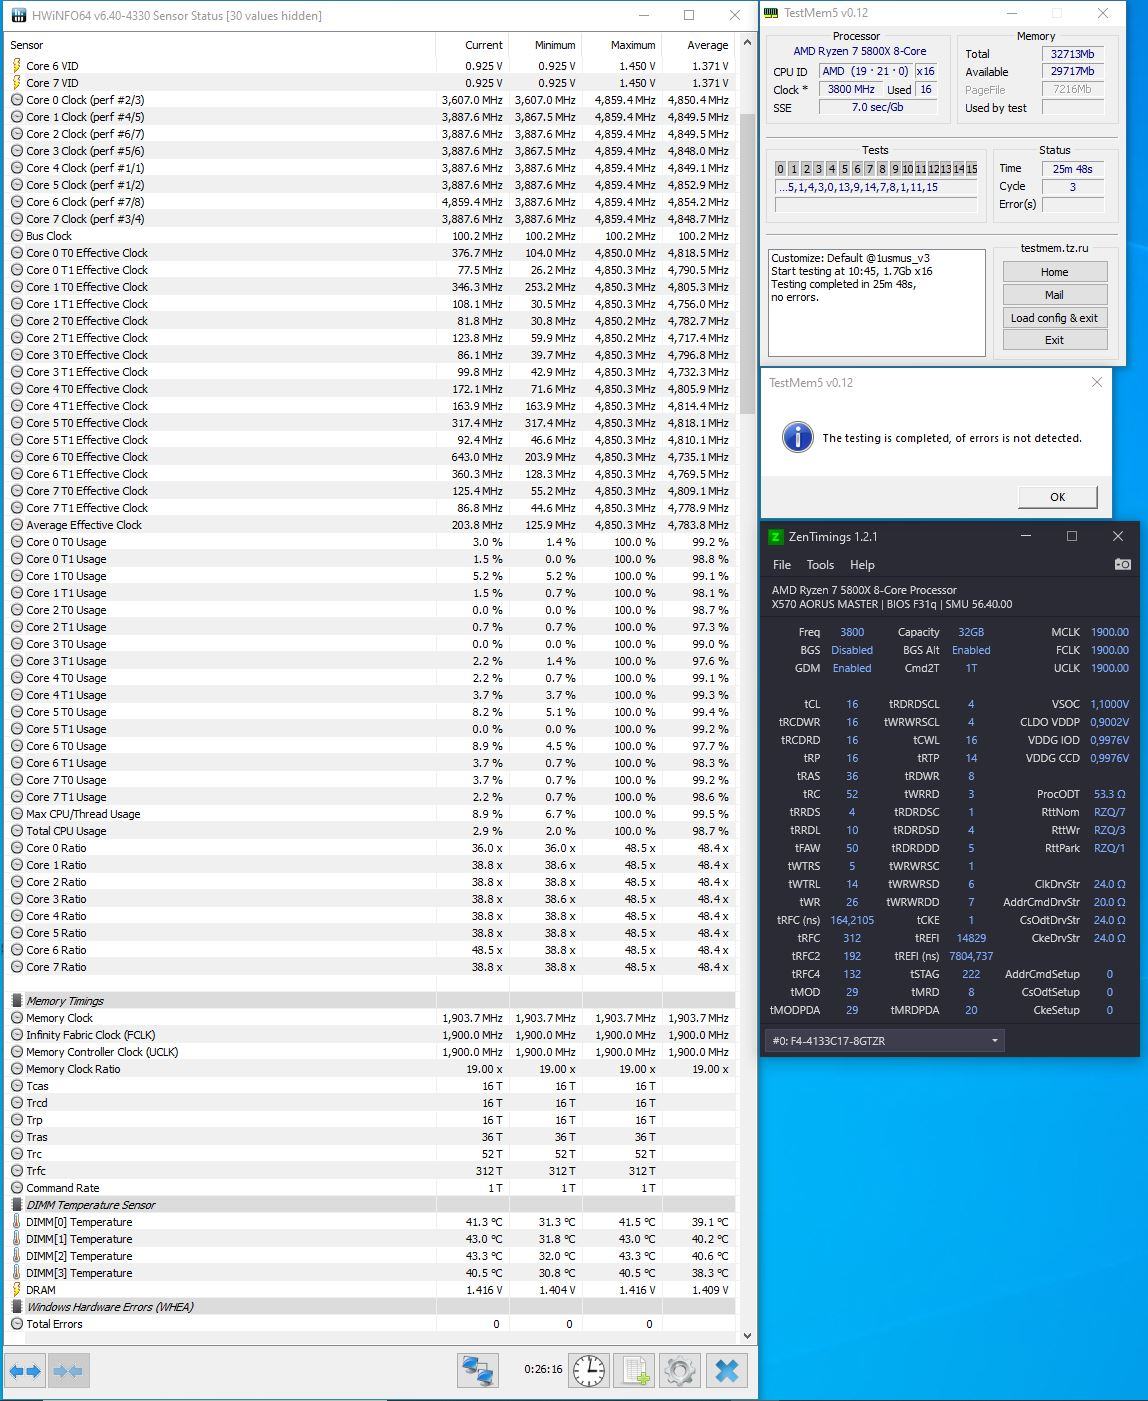Open Help menu in ZenTimings
Viewport: 1148px width, 1401px height.
(862, 565)
